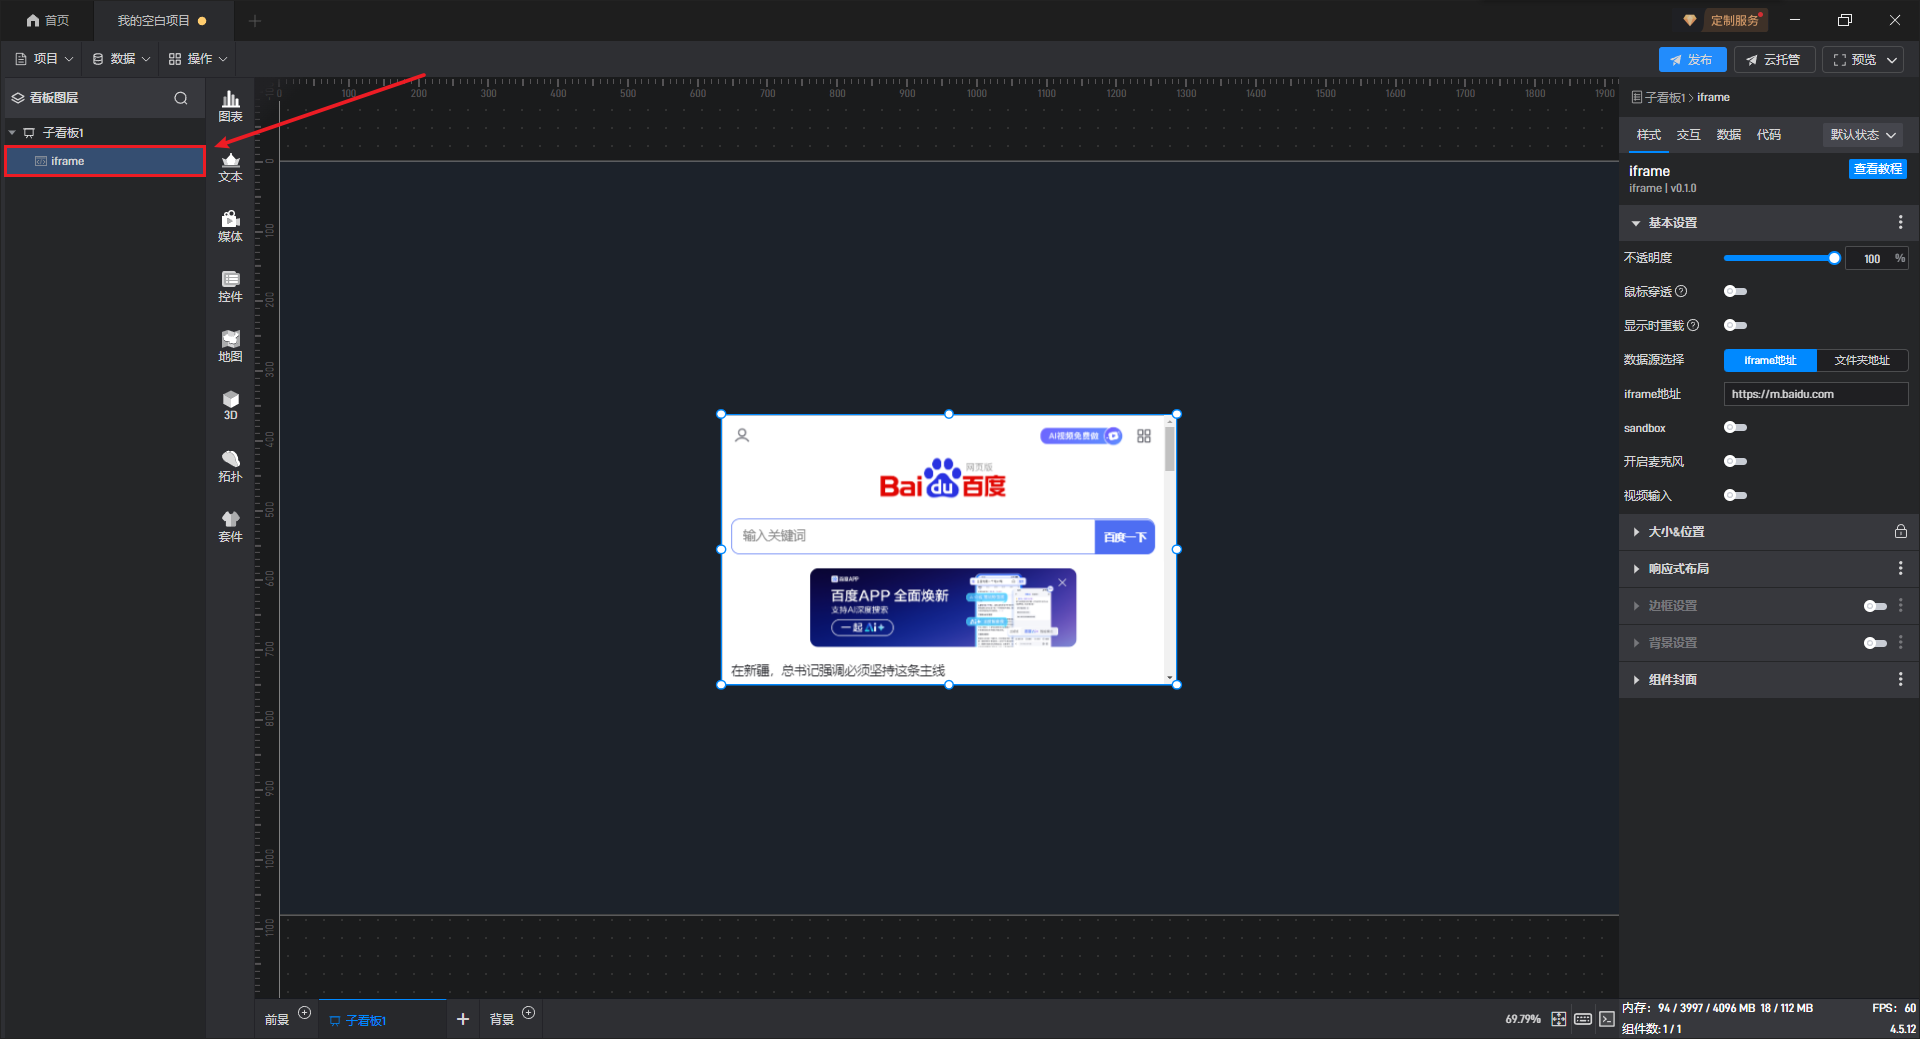1920x1039 pixels.
Task: Open the 组件封面 more options menu
Action: pos(1900,680)
